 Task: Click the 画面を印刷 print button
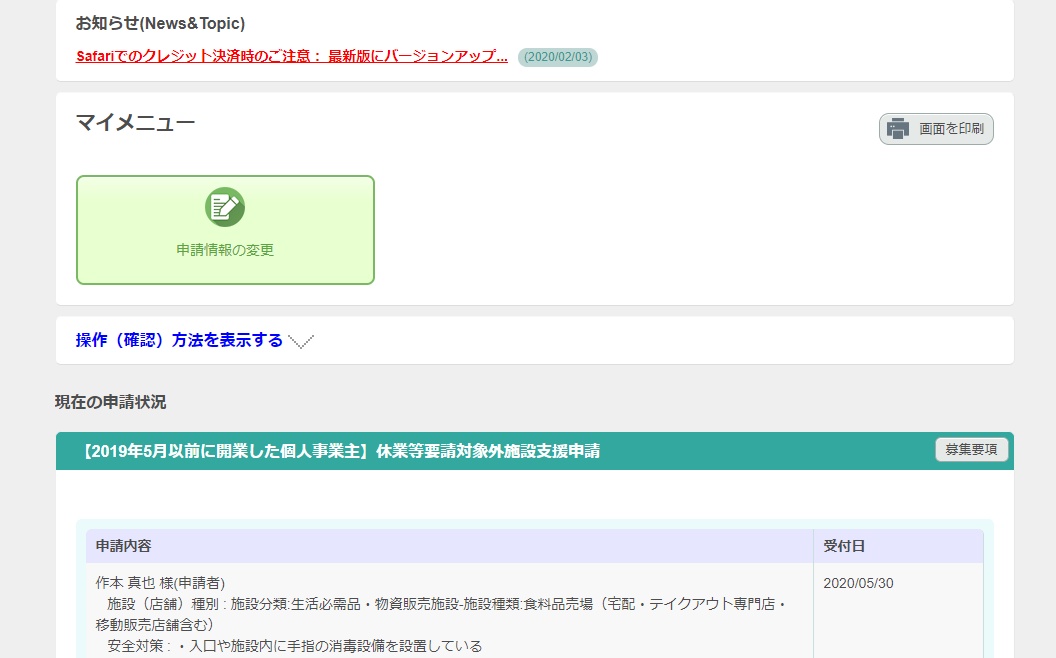pos(936,129)
